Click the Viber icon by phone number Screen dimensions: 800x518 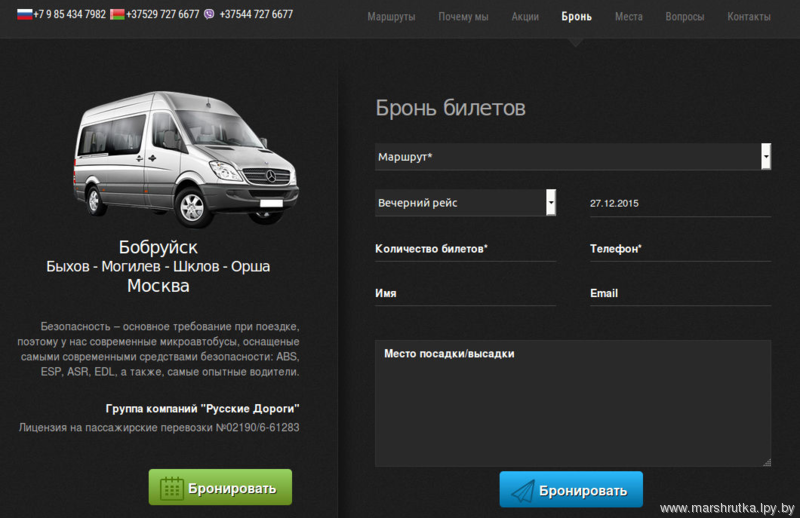(209, 14)
